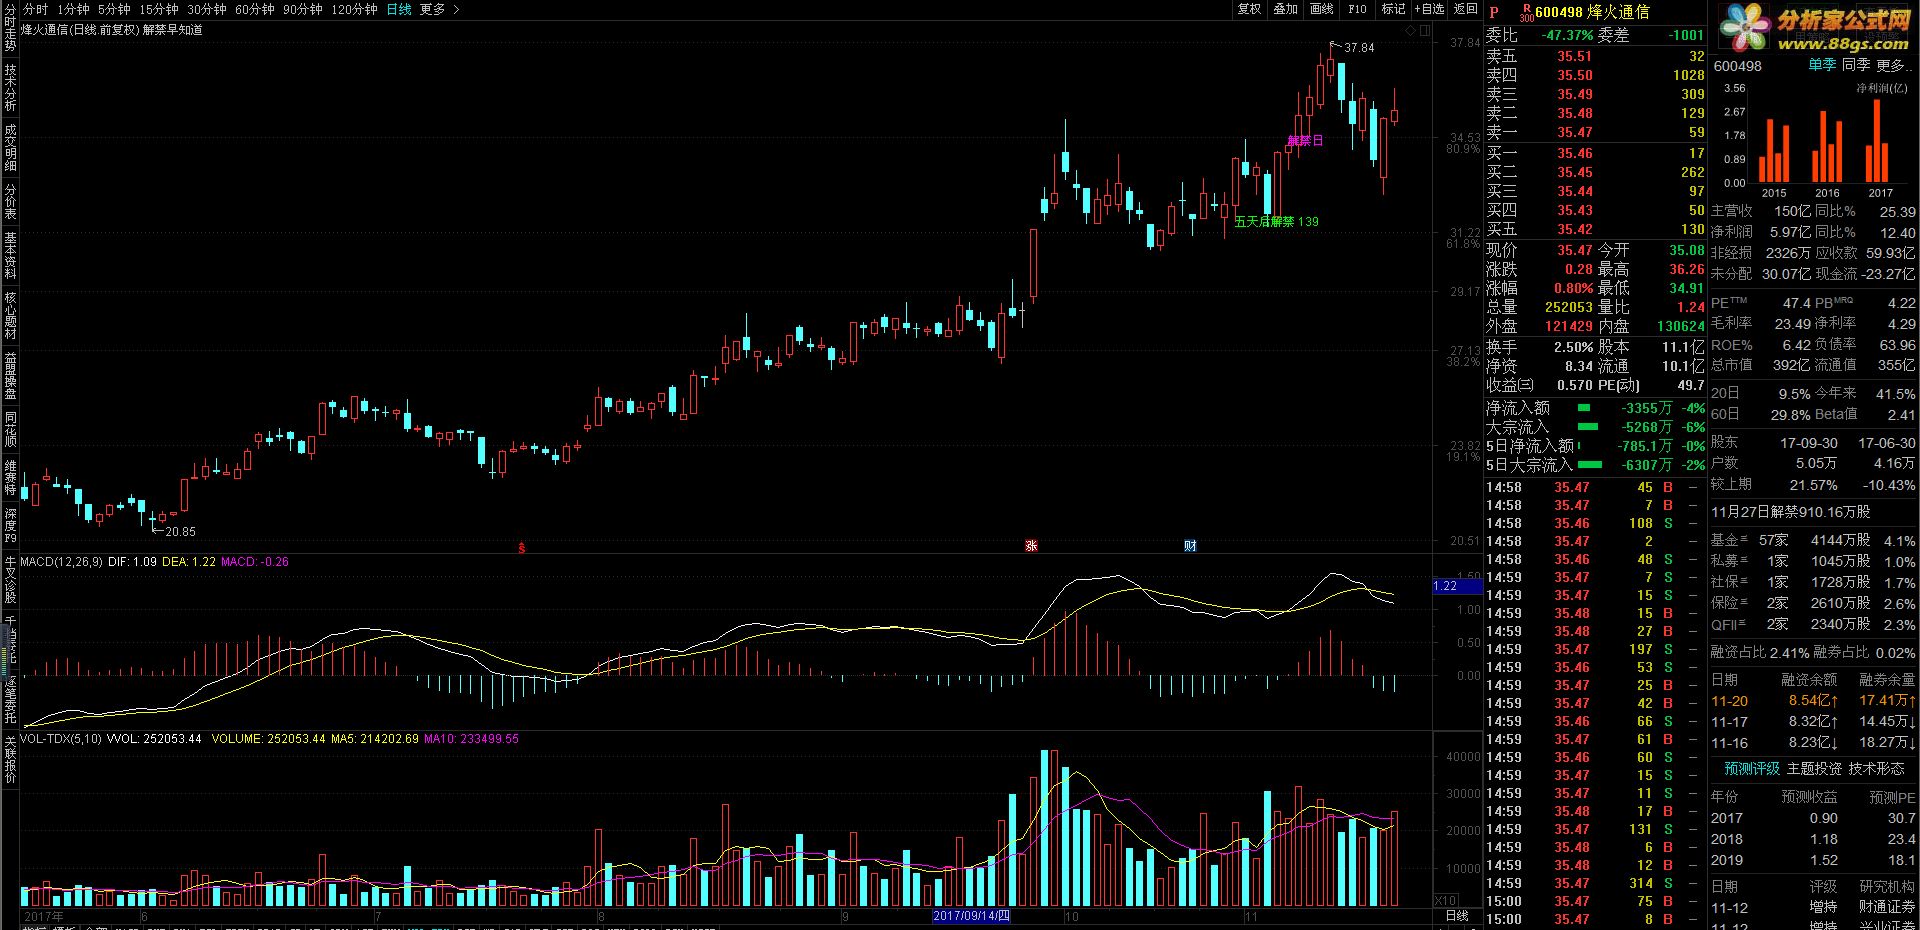Select 同季 profit view
Image resolution: width=1920 pixels, height=930 pixels.
[x=1856, y=65]
